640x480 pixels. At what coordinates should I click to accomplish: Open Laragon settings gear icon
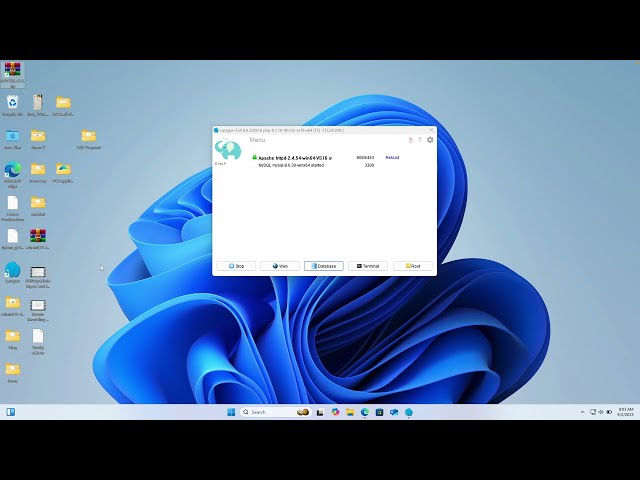pos(430,140)
